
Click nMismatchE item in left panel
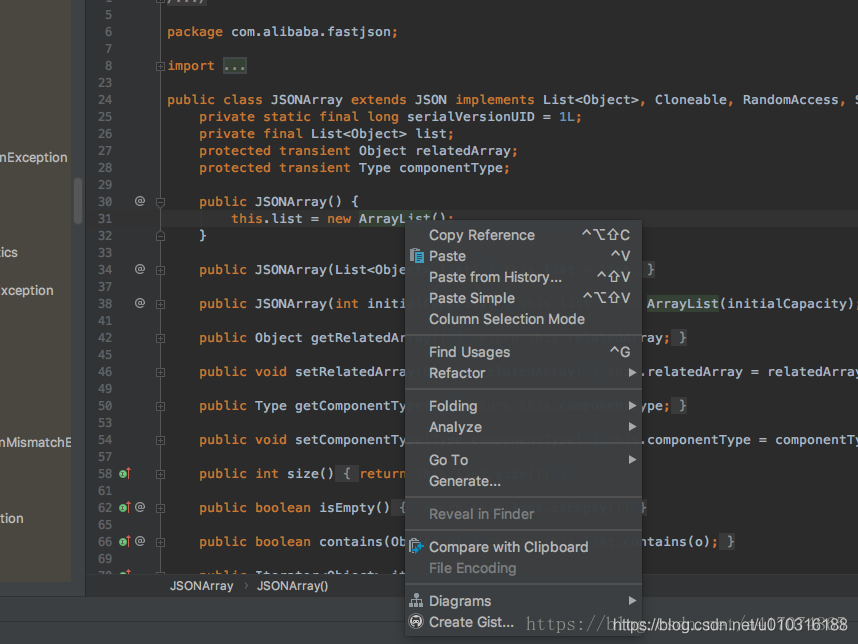tap(36, 442)
